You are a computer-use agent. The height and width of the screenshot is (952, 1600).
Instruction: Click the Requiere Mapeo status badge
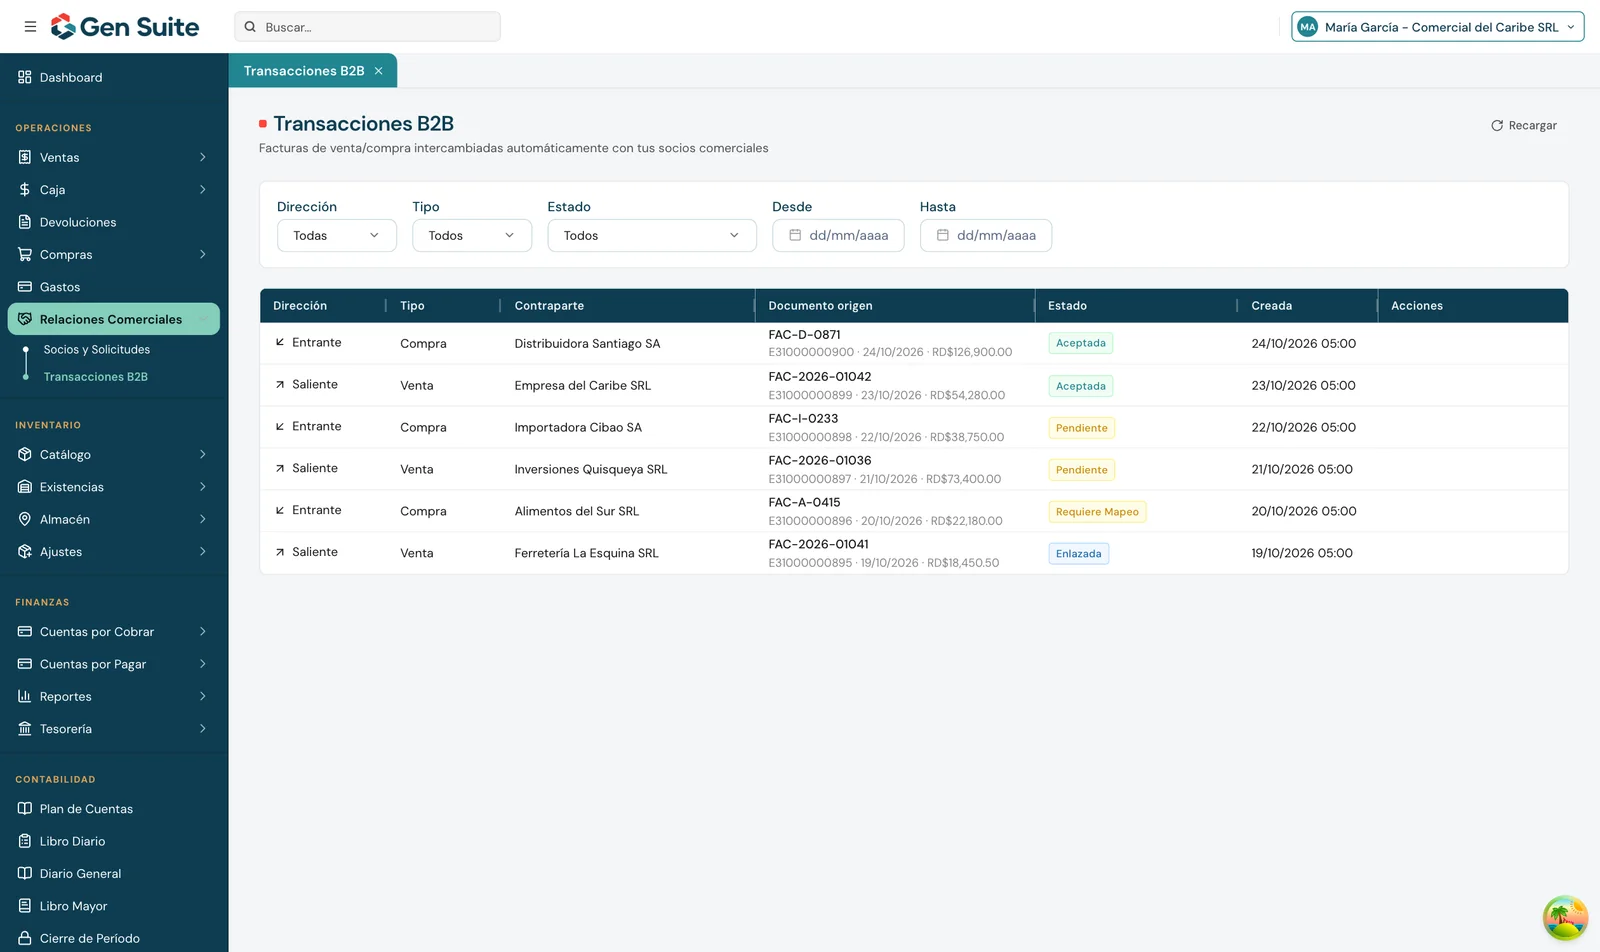click(1097, 512)
